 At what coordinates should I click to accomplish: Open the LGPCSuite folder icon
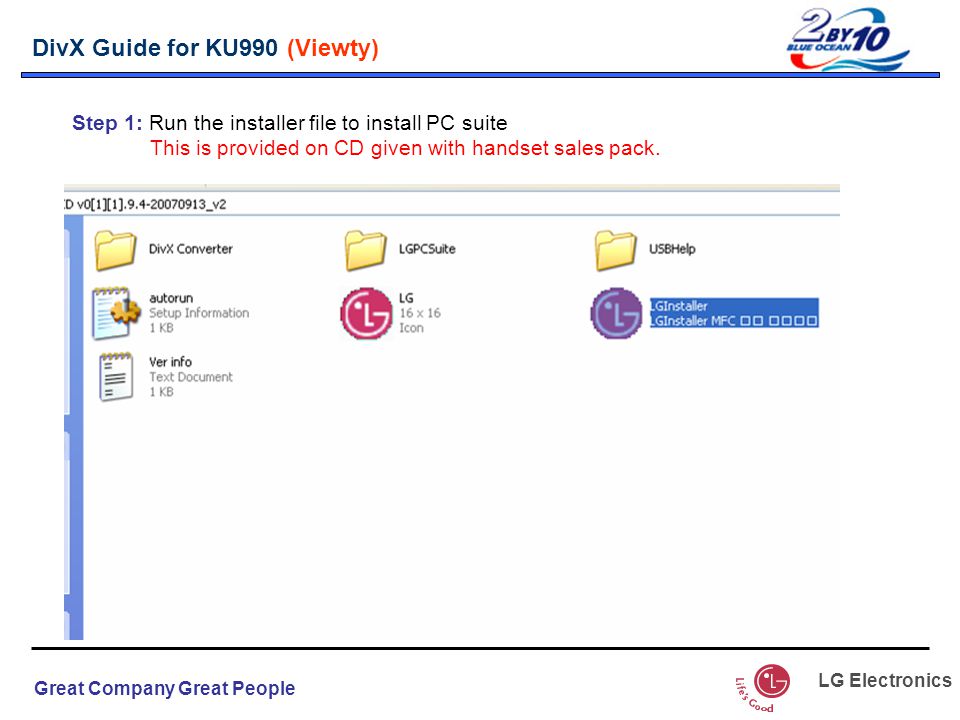[365, 250]
